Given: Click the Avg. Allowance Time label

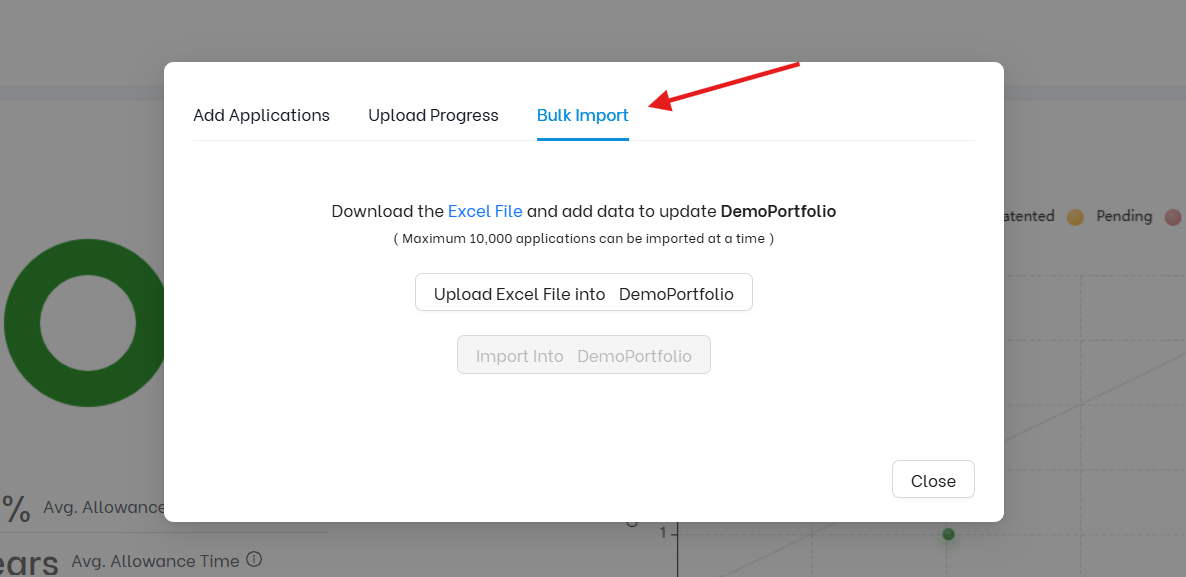Looking at the screenshot, I should (x=155, y=561).
